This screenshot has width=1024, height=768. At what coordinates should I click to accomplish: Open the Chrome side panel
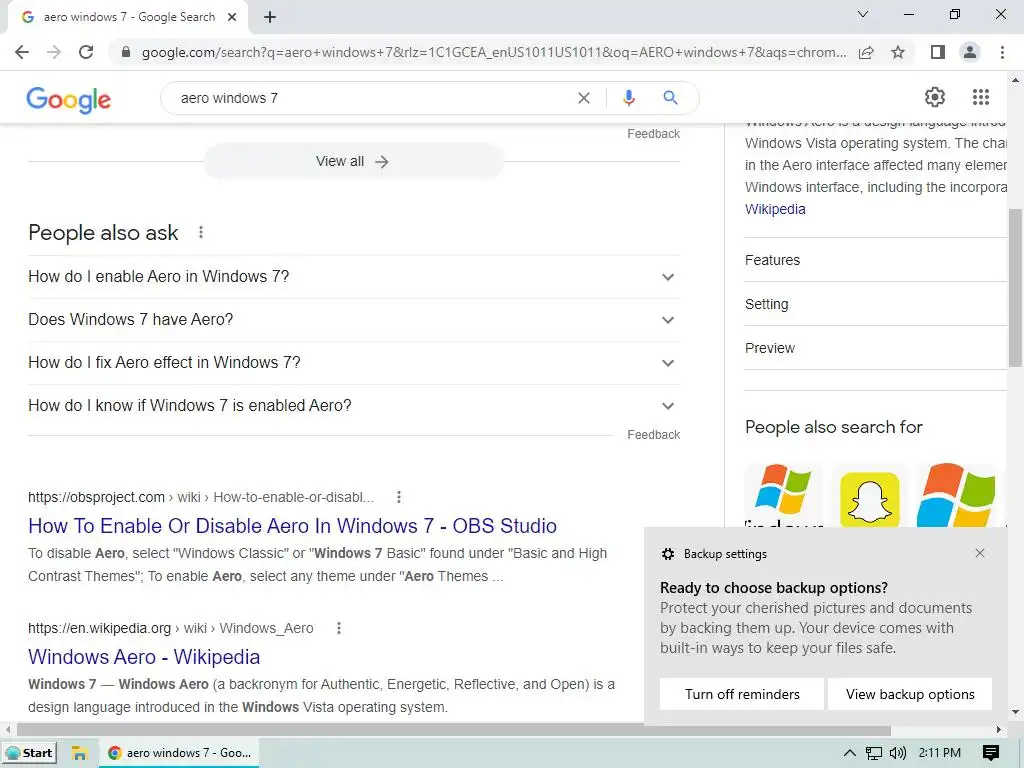coord(938,52)
